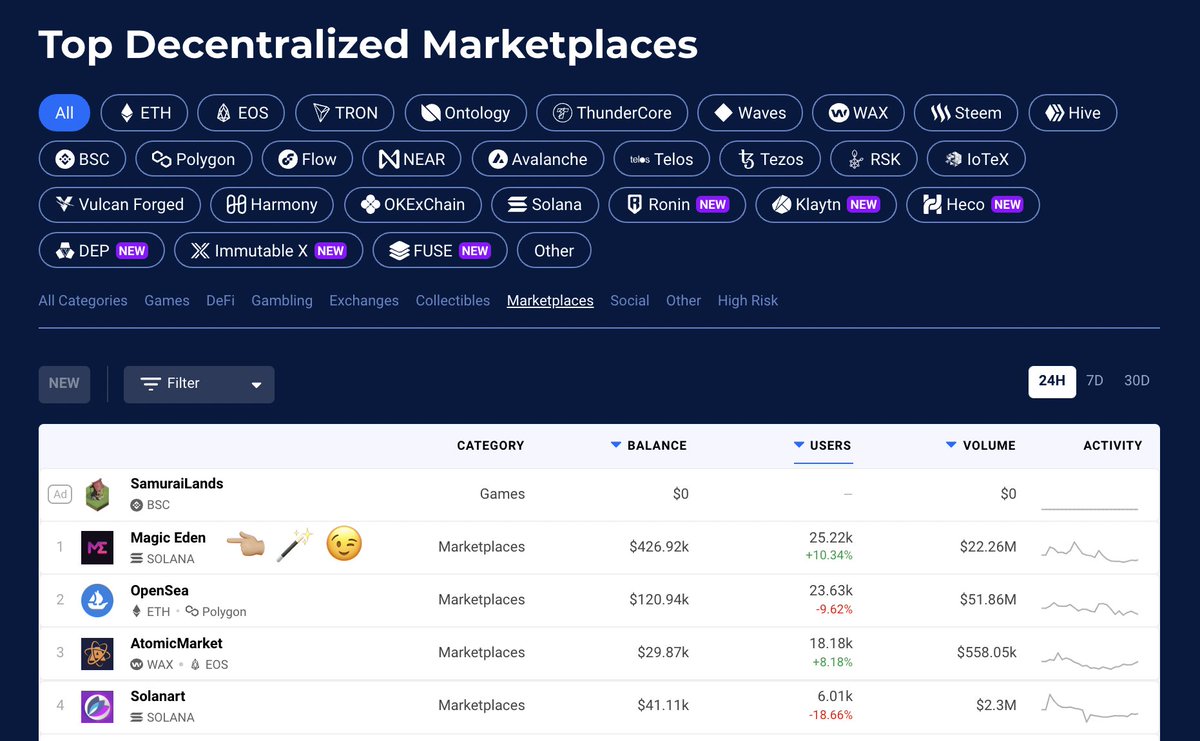Screen dimensions: 1200x741
Task: Filter by FUSE chain
Action: coord(440,251)
